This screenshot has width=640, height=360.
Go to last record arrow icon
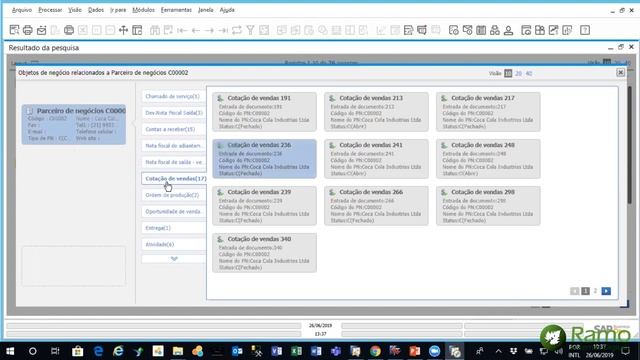[223, 30]
